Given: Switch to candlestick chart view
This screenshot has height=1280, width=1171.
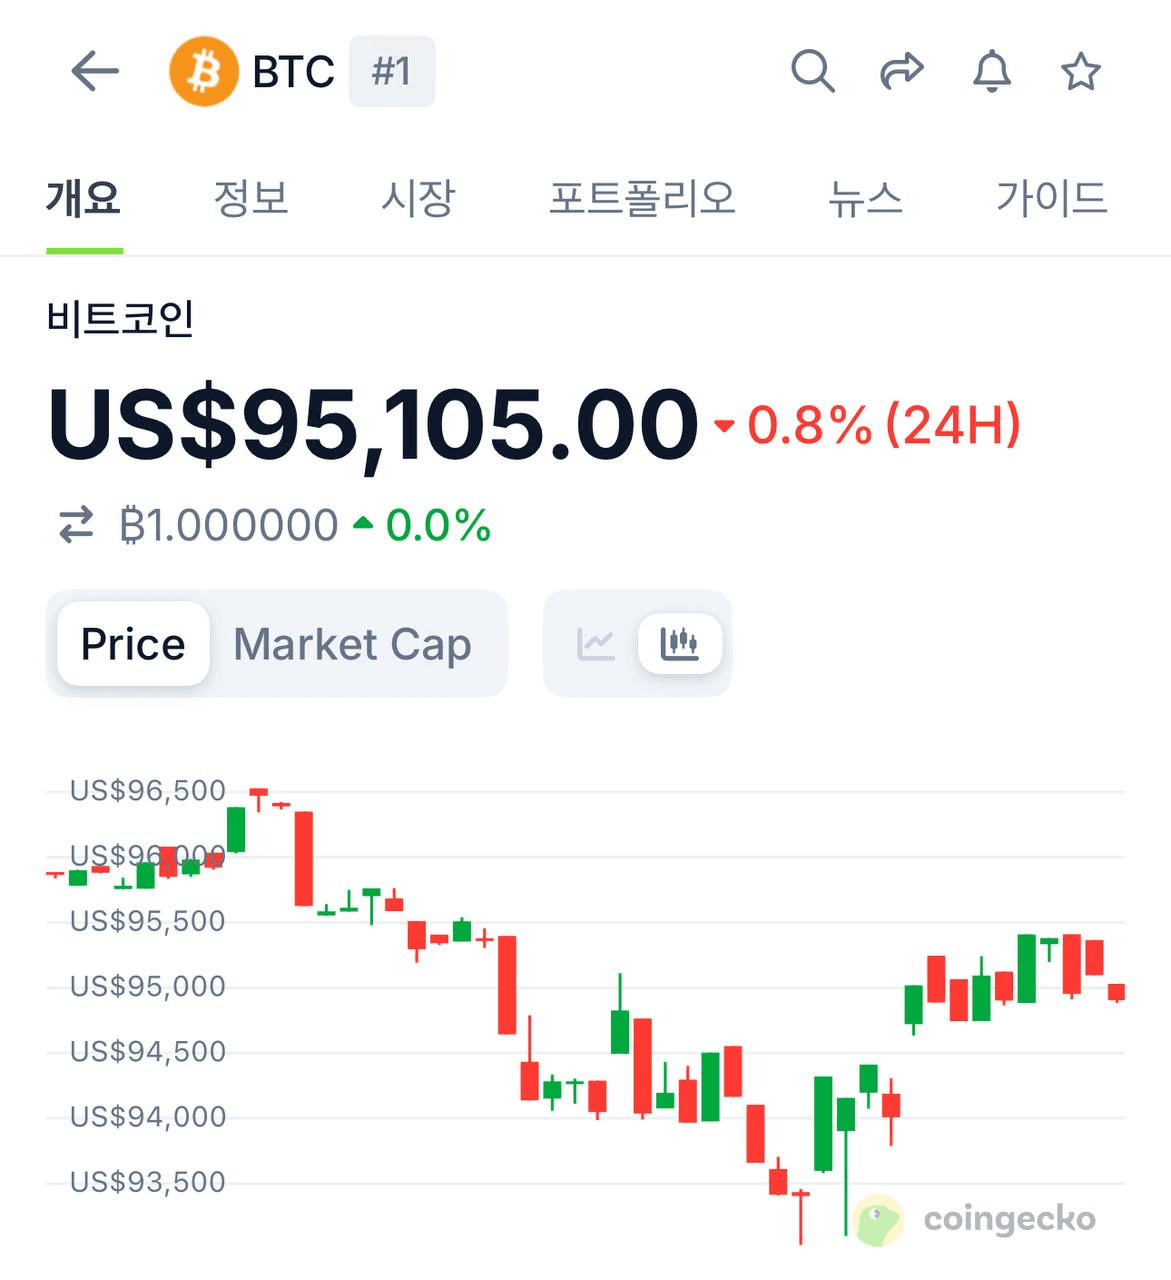Looking at the screenshot, I should (679, 644).
